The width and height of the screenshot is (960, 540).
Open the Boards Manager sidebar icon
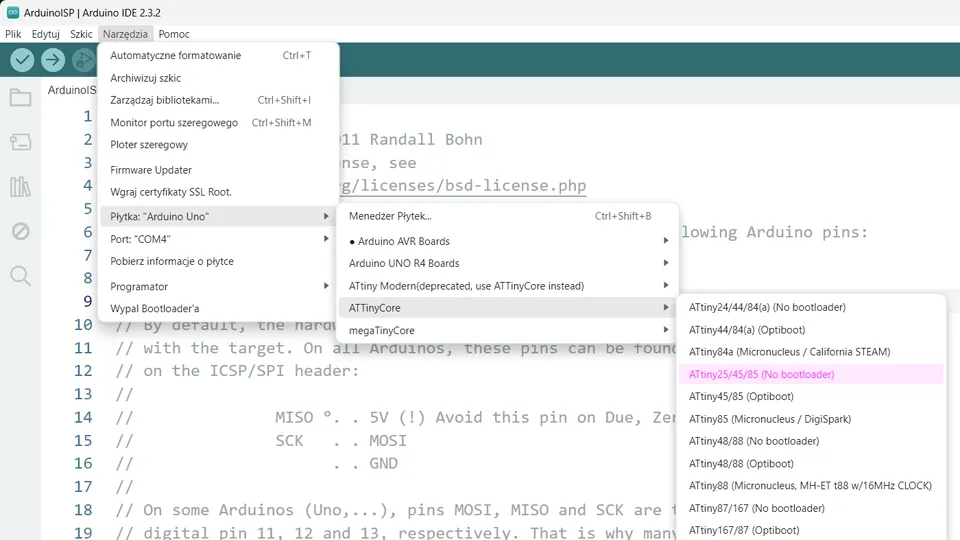[20, 142]
